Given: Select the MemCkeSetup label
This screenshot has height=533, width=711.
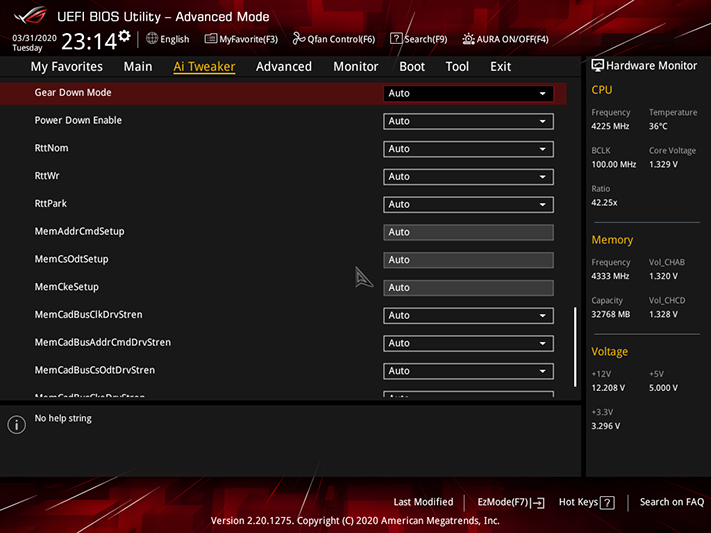Looking at the screenshot, I should point(66,287).
